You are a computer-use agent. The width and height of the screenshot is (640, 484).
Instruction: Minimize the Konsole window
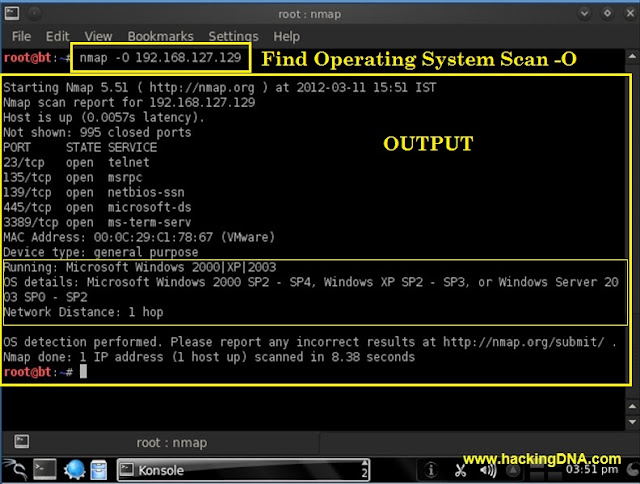click(x=584, y=13)
